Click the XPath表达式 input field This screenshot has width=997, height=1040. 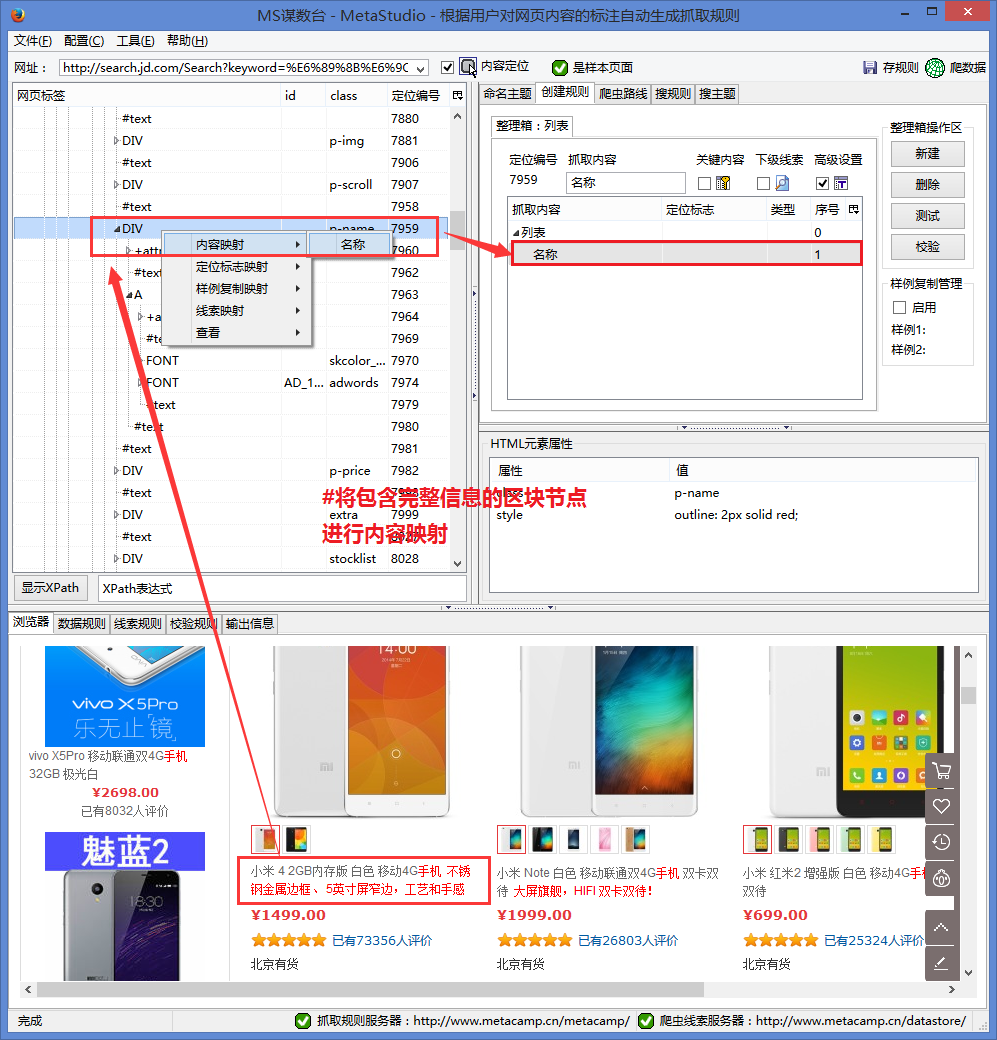[283, 588]
